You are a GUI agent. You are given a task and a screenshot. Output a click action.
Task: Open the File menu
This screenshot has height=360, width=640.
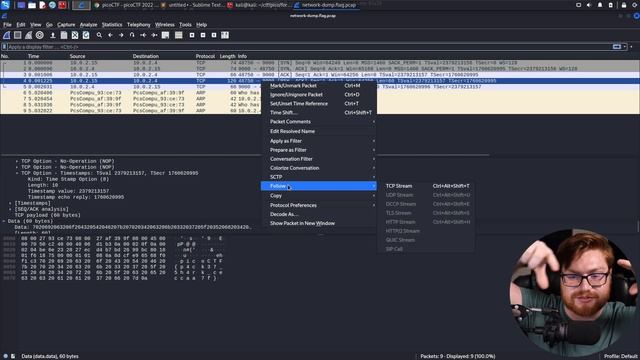click(x=7, y=24)
